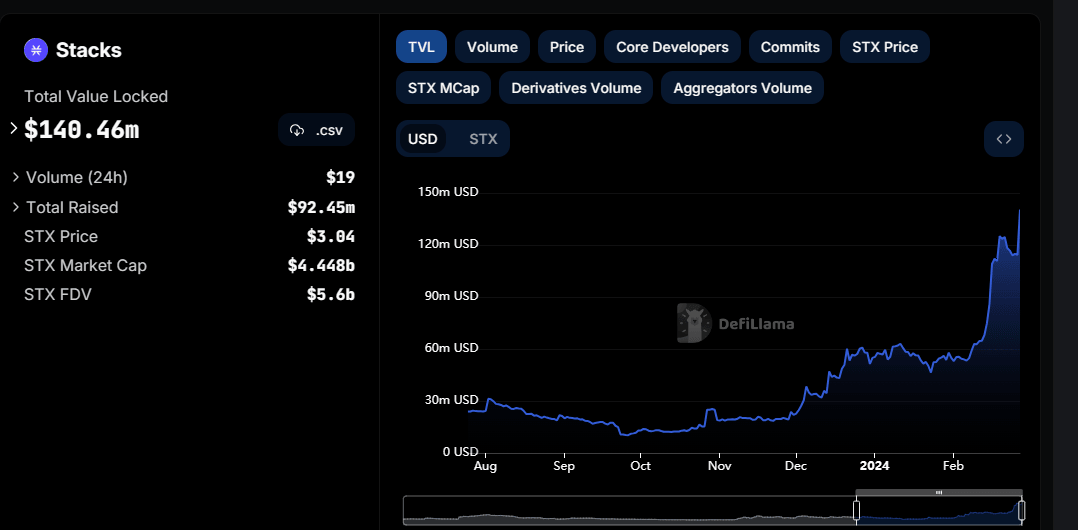This screenshot has height=530, width=1078.
Task: Click the download icon beside .csv
Action: click(297, 130)
